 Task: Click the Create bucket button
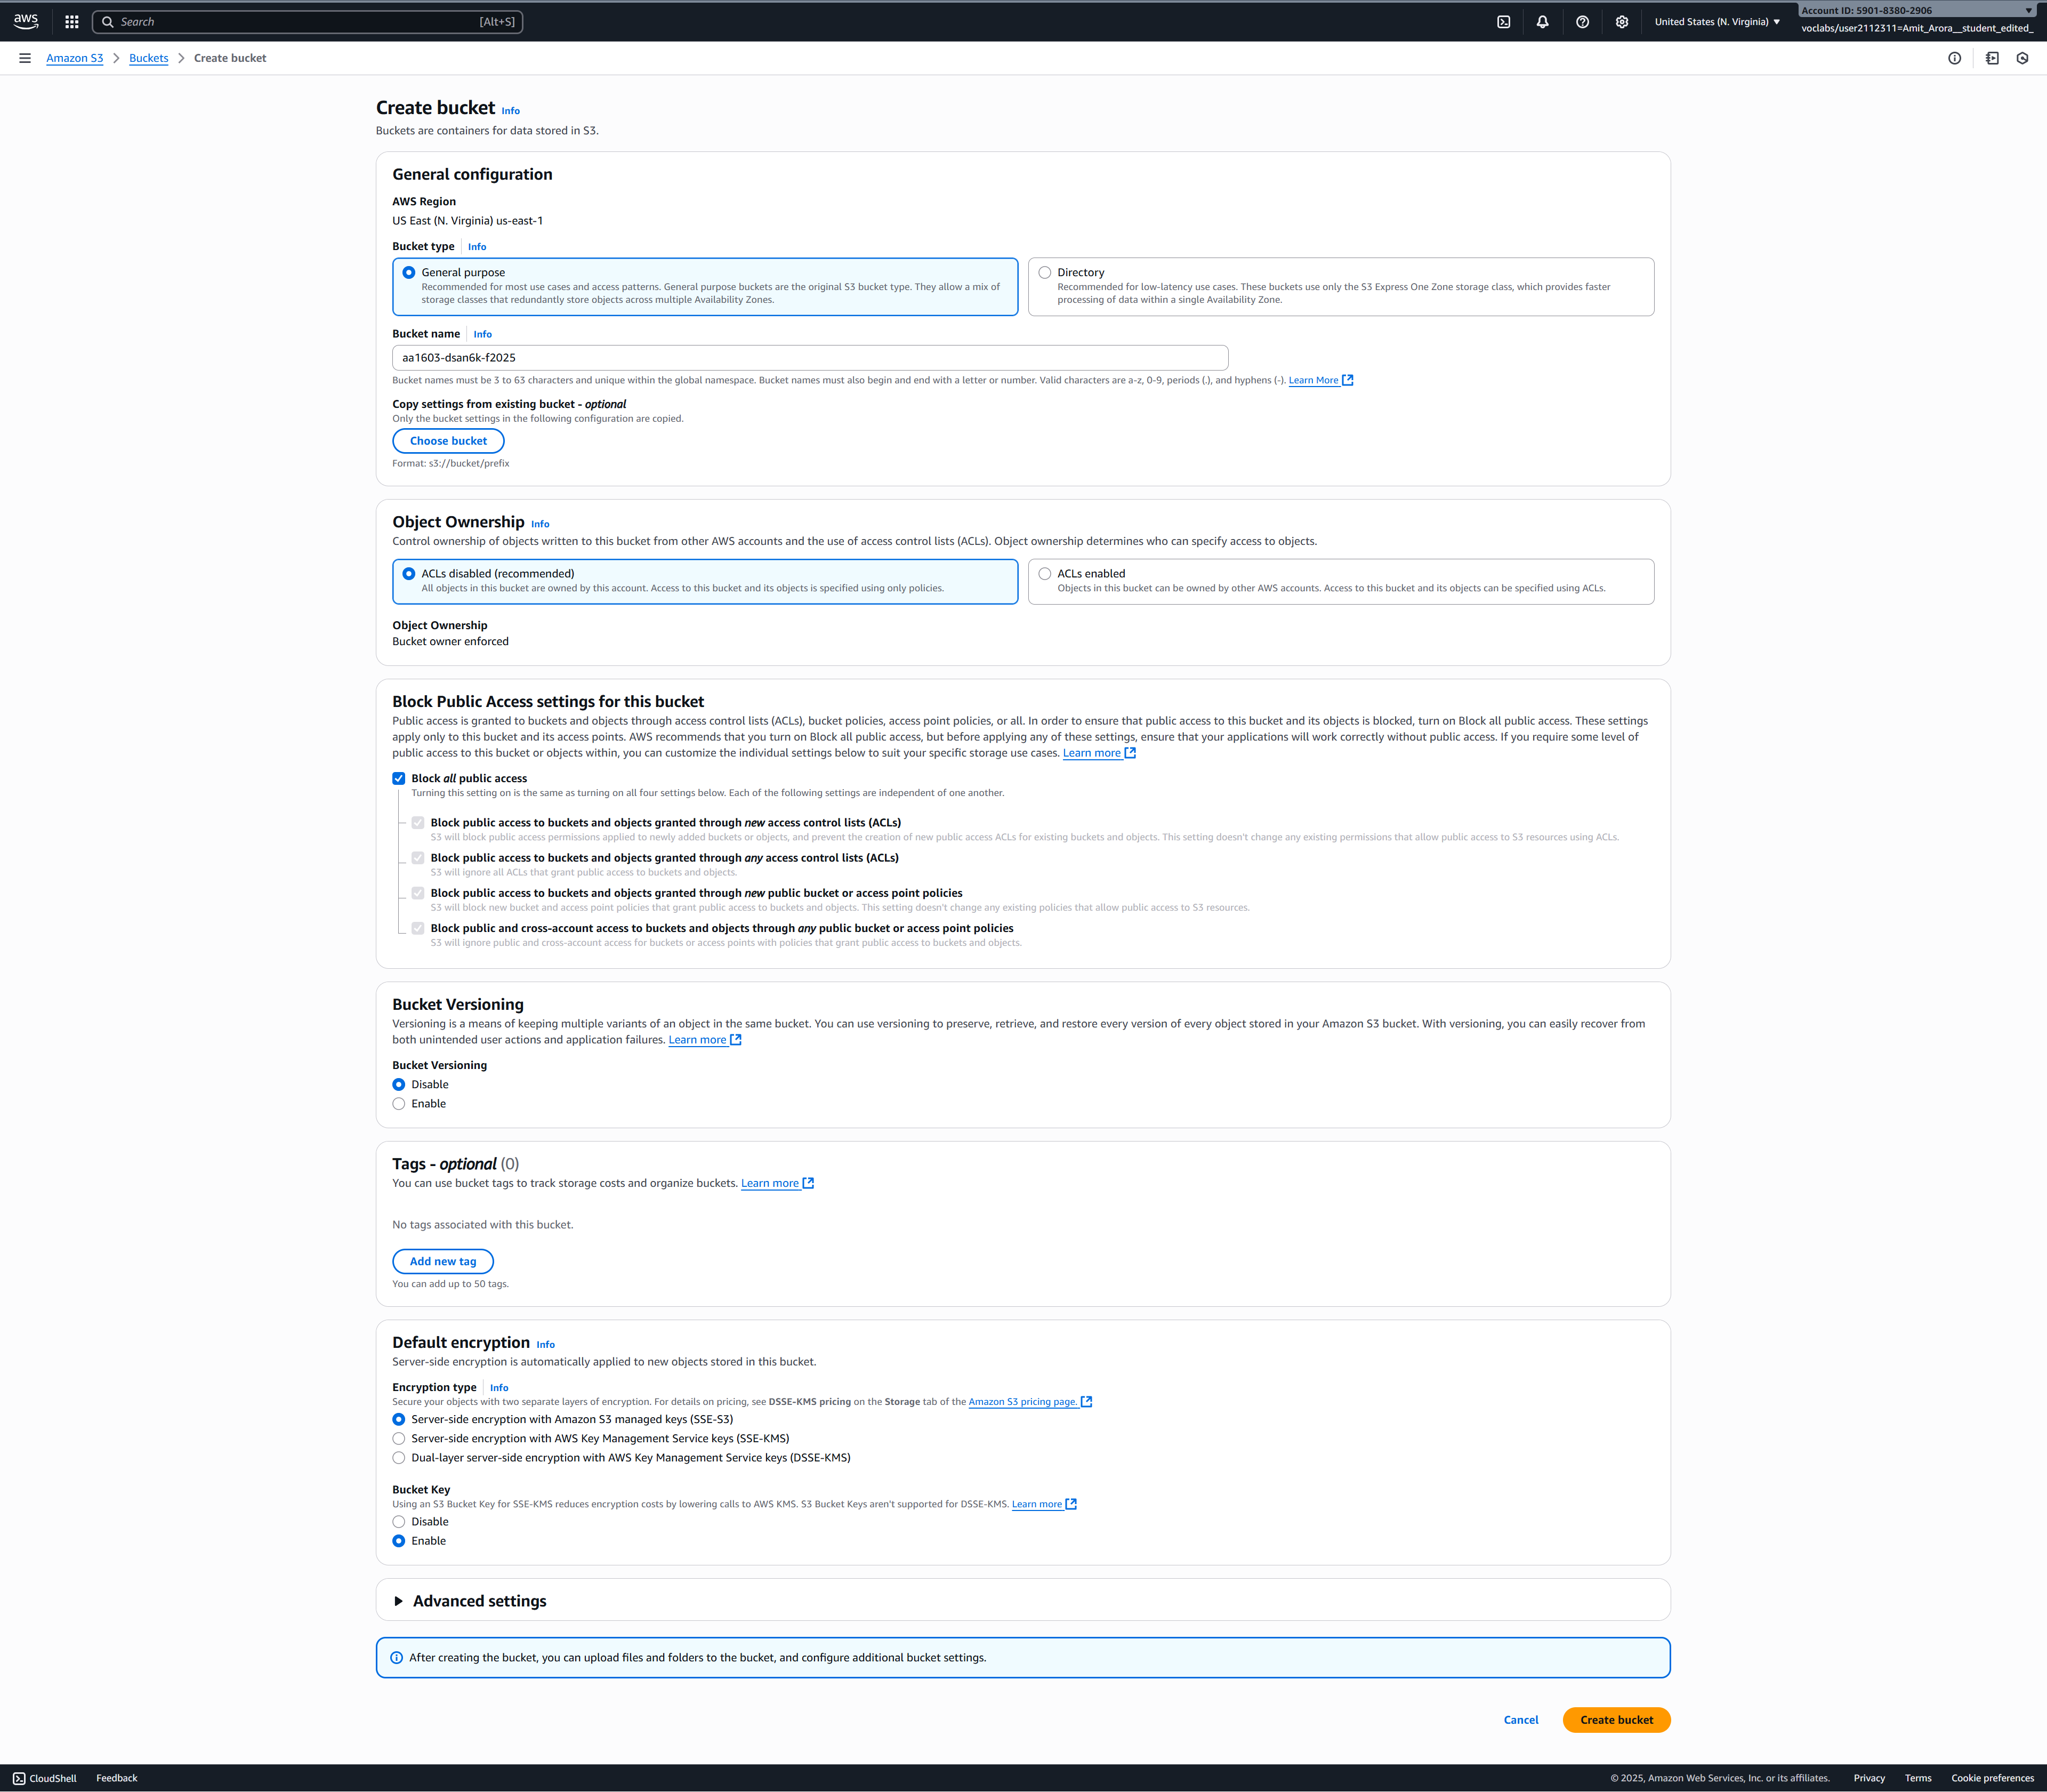1616,1720
